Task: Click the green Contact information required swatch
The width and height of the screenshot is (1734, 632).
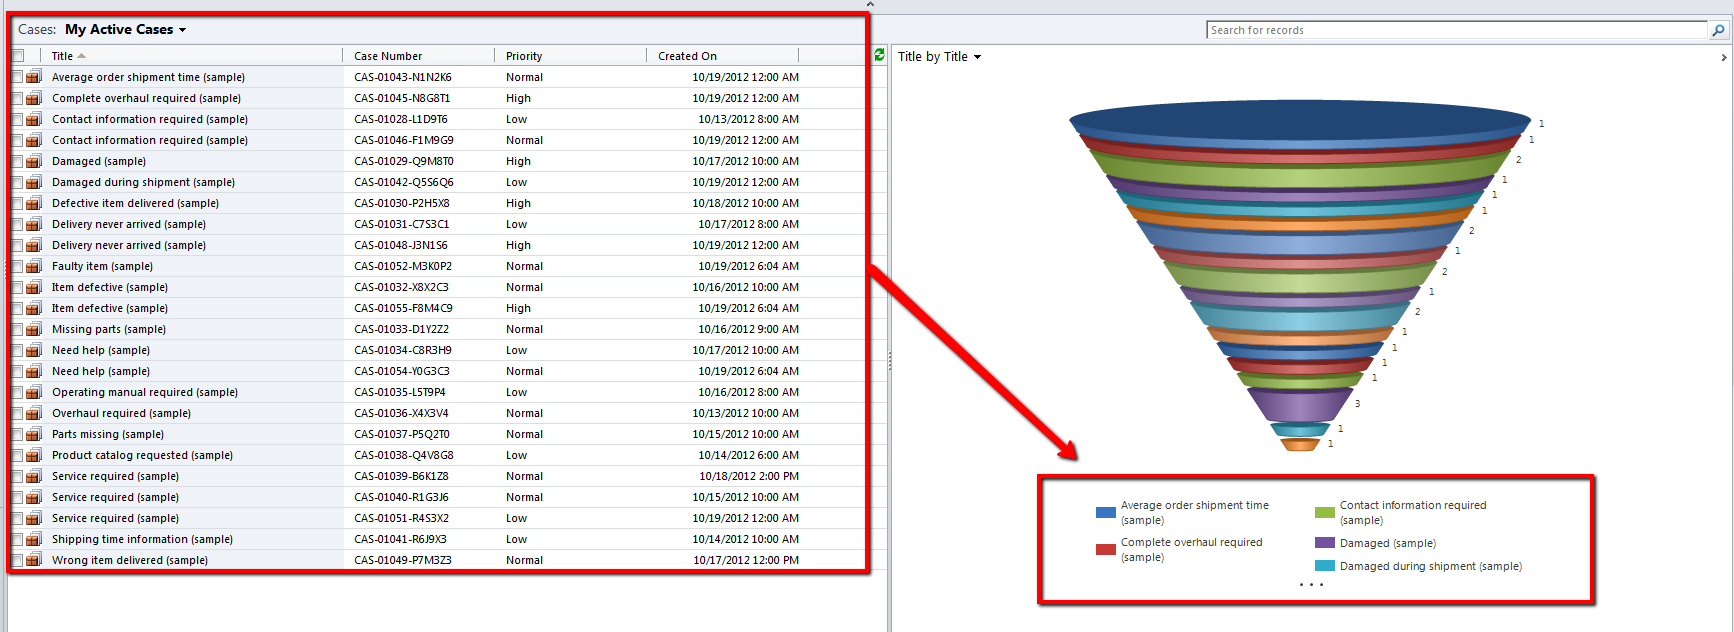Action: point(1324,512)
